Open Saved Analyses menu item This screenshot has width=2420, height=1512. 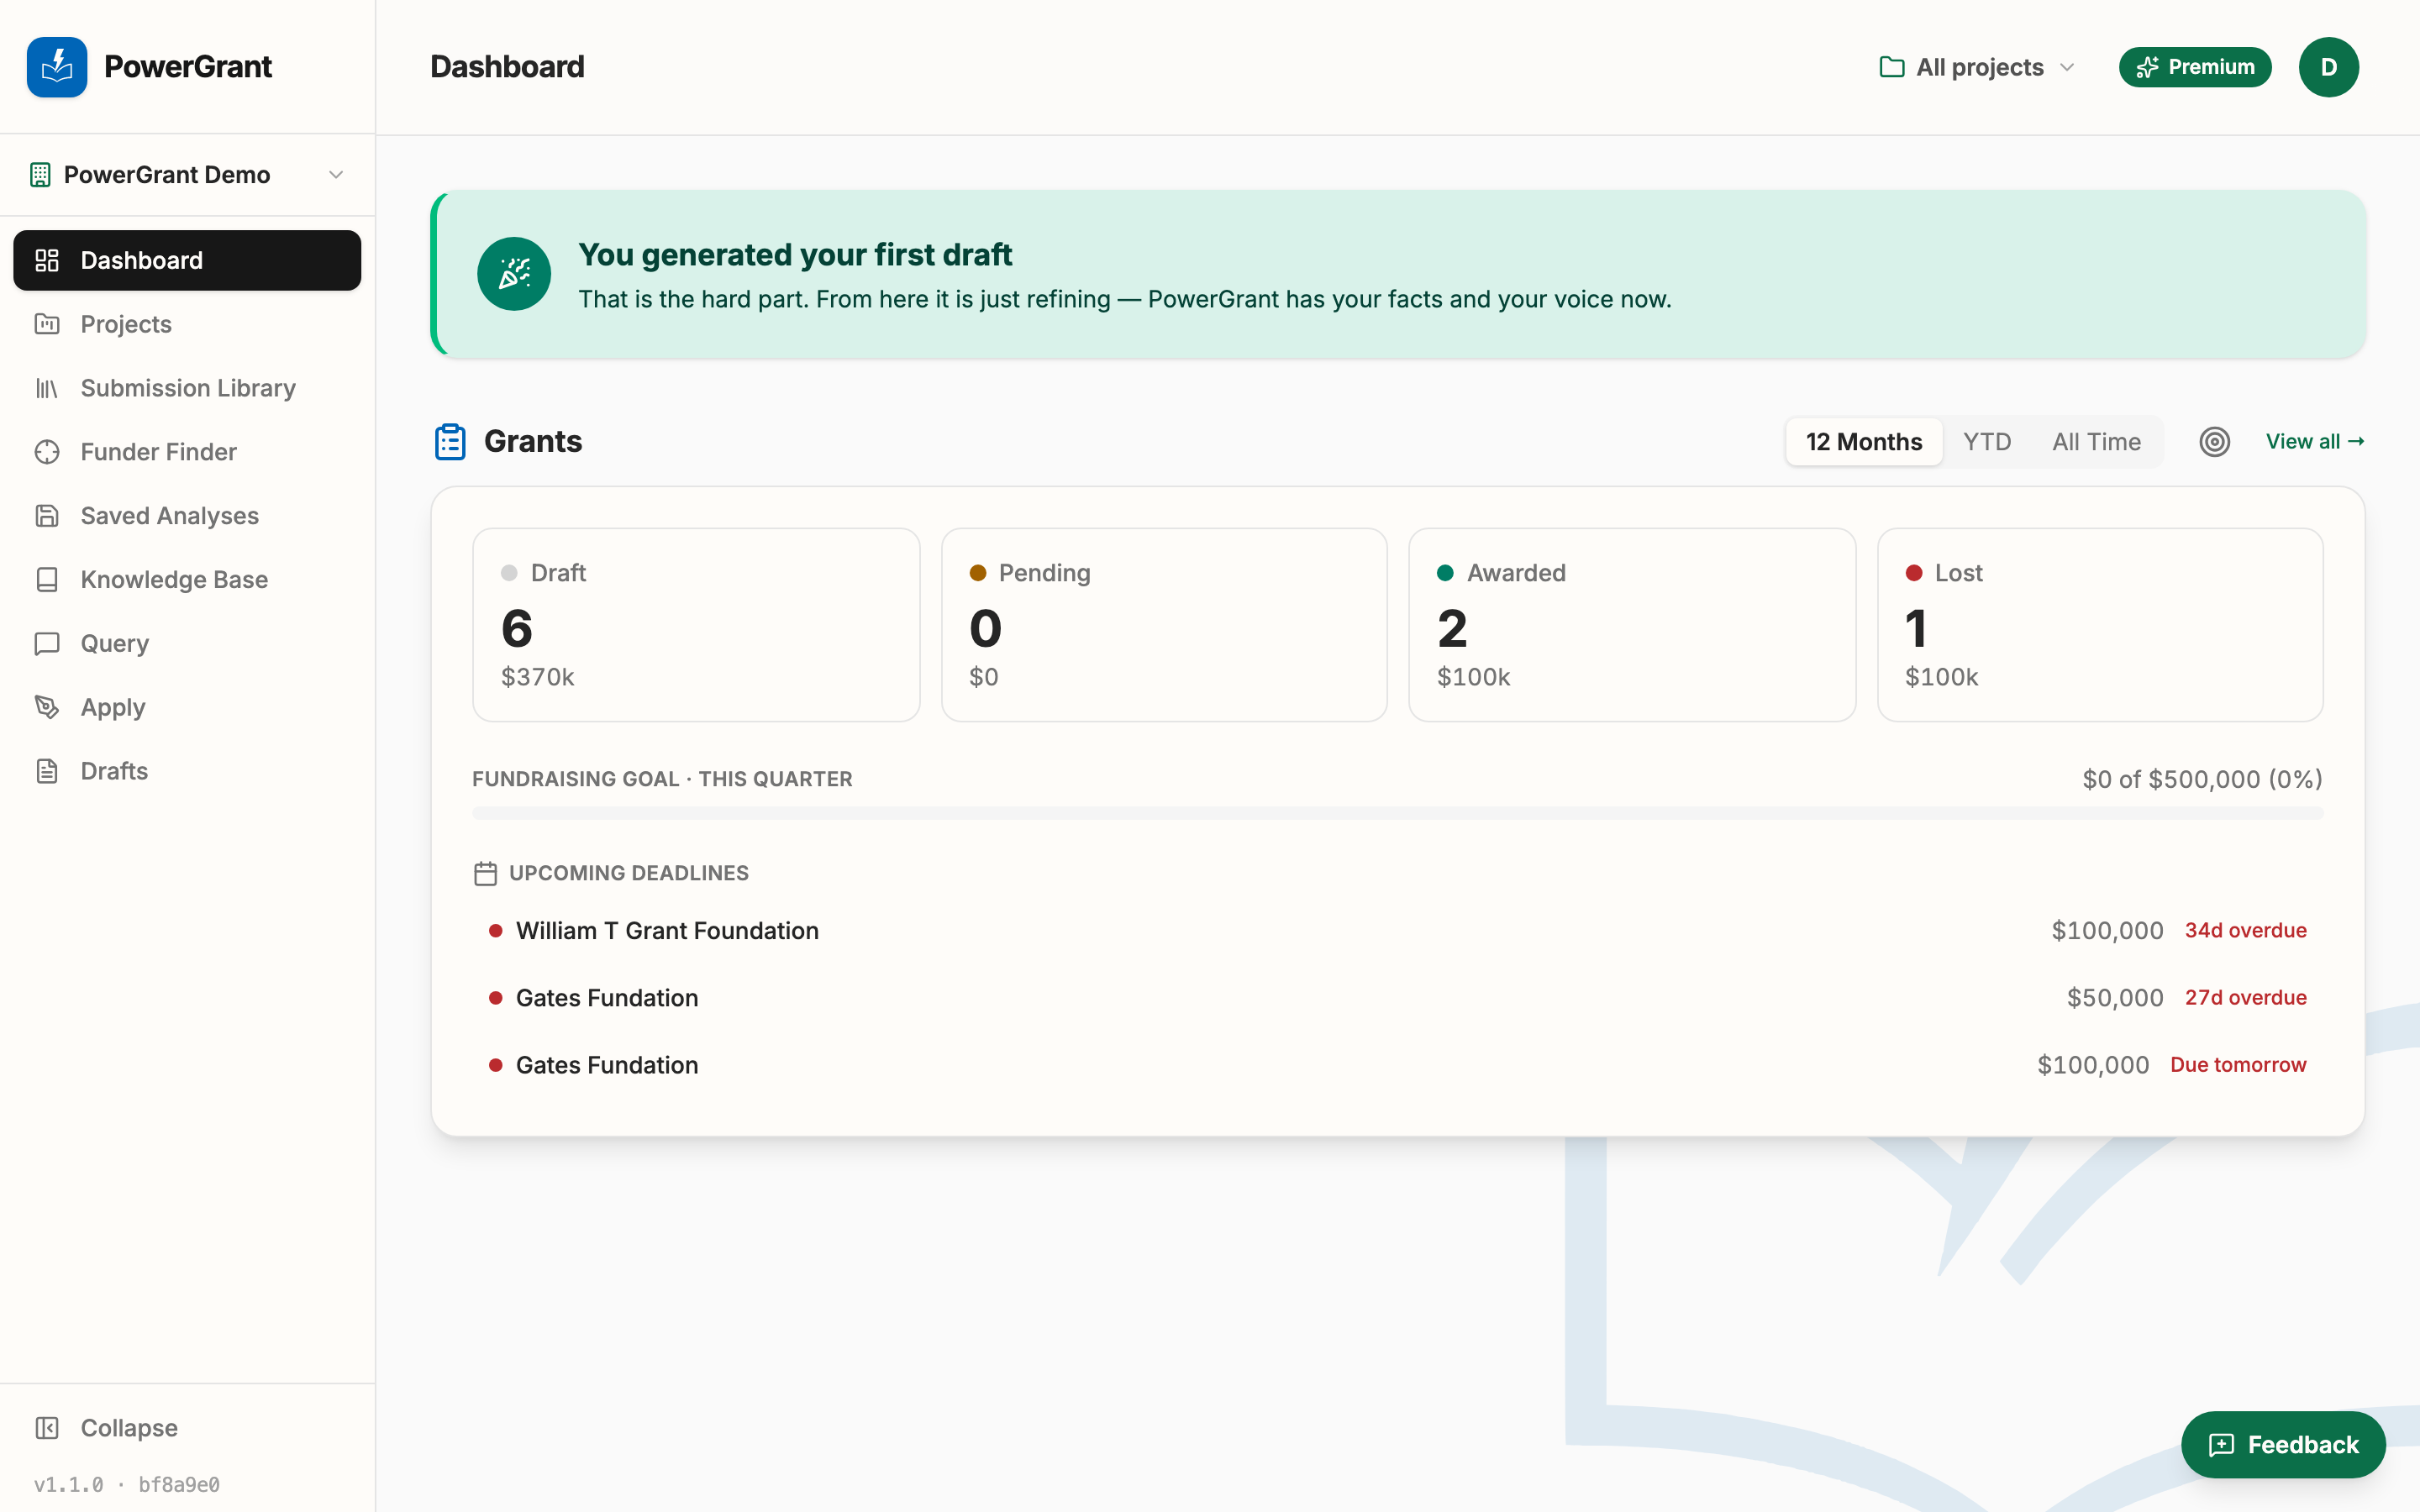coord(188,516)
